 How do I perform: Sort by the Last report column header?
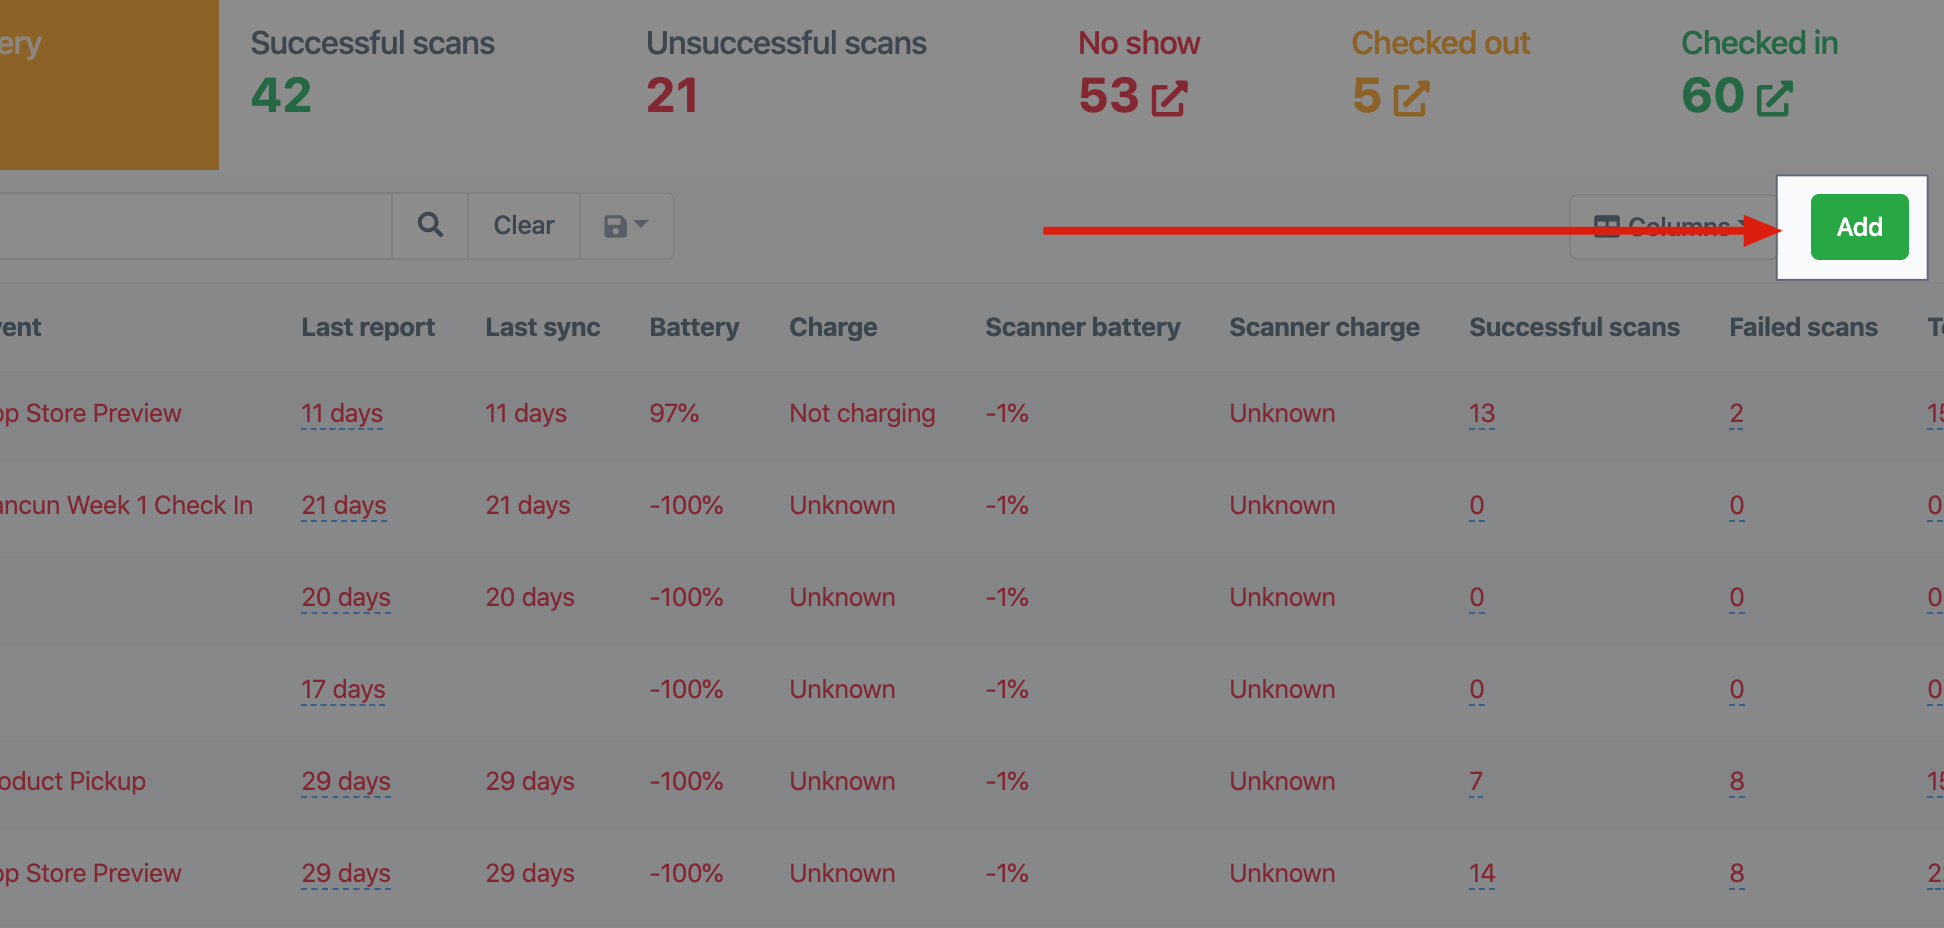(x=368, y=327)
